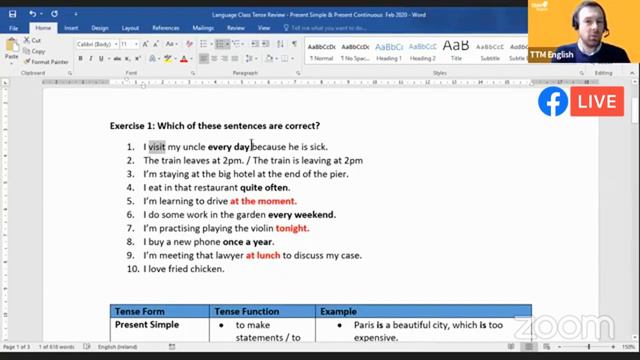640x360 pixels.
Task: Click the numbered list icon
Action: coord(220,44)
